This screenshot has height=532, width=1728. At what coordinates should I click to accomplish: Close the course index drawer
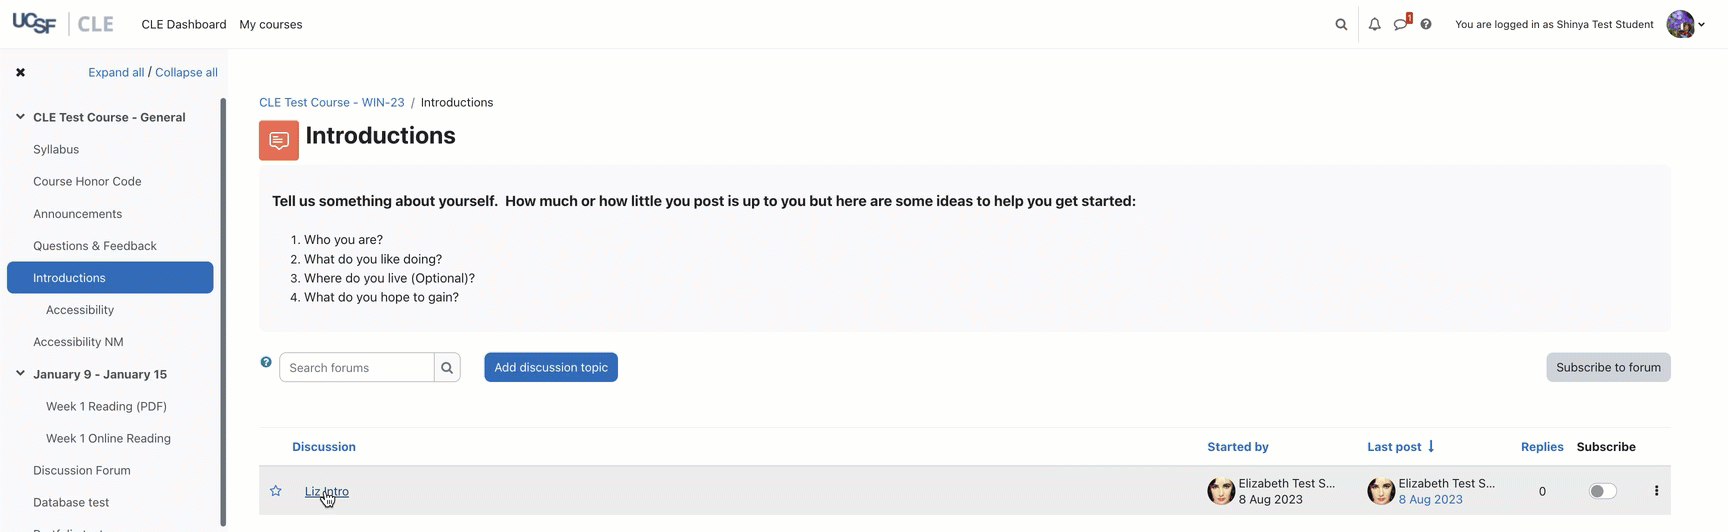coord(20,72)
